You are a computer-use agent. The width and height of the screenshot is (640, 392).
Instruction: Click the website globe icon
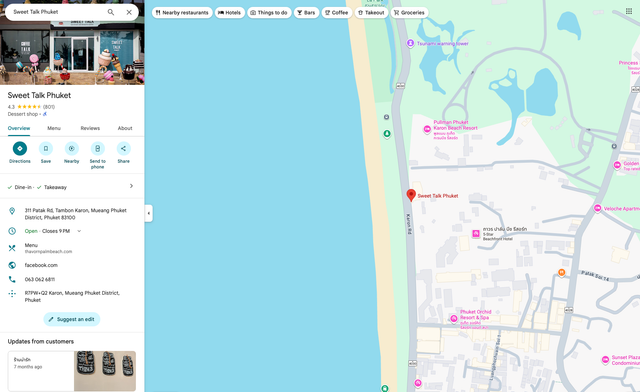click(x=12, y=265)
